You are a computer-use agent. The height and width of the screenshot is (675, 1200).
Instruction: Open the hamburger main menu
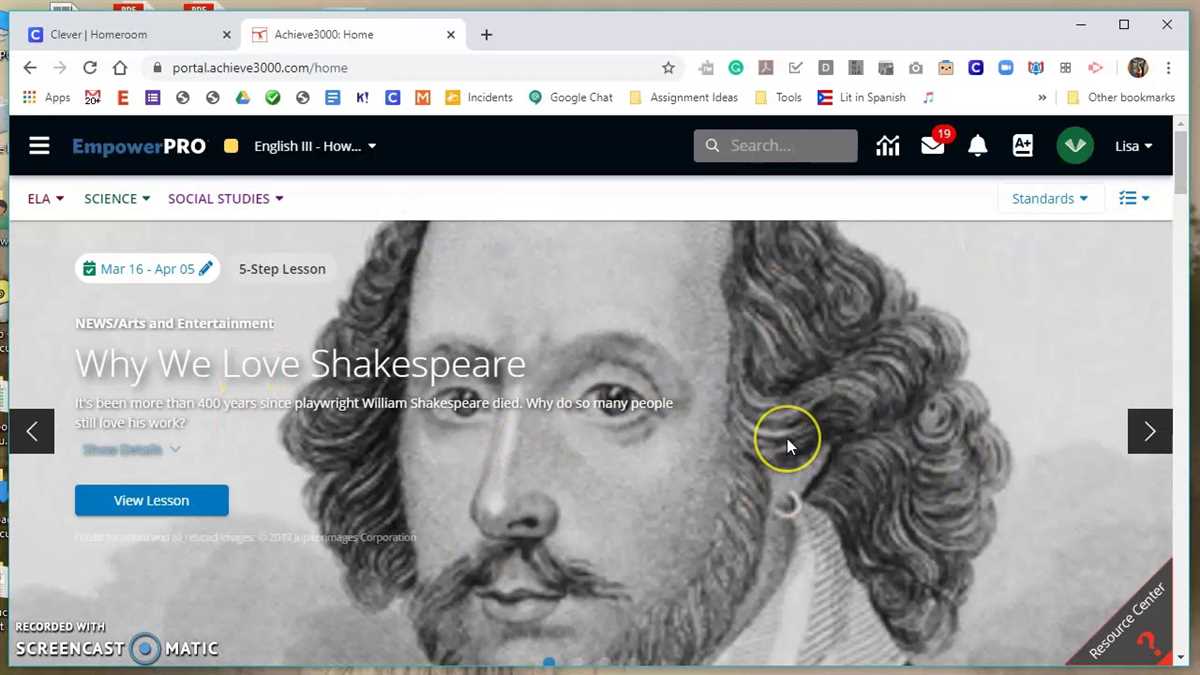(x=39, y=146)
